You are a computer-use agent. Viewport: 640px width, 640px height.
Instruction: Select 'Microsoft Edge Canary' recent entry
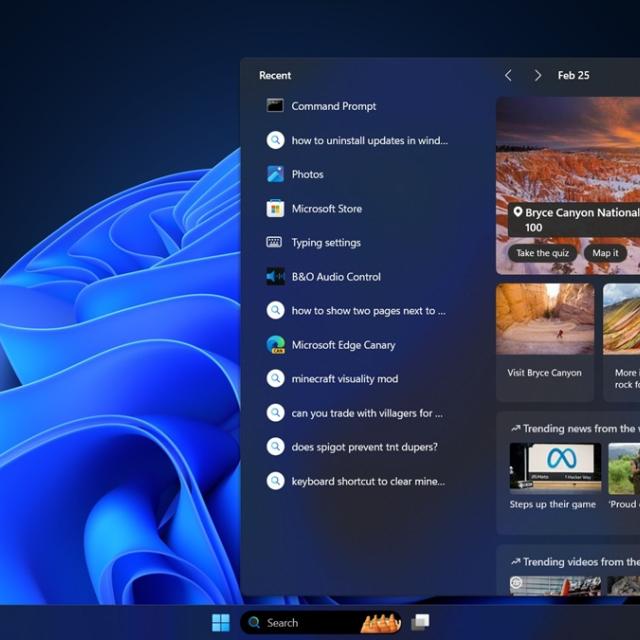click(343, 345)
